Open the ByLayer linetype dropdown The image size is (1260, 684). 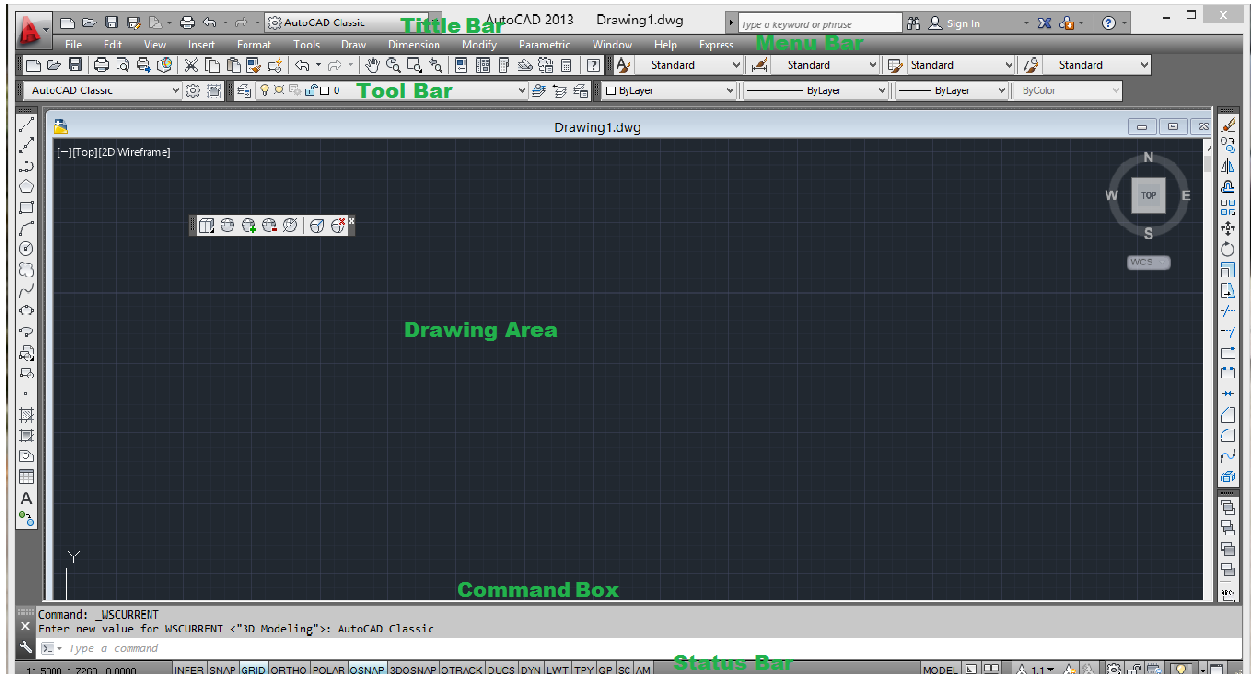pyautogui.click(x=816, y=91)
